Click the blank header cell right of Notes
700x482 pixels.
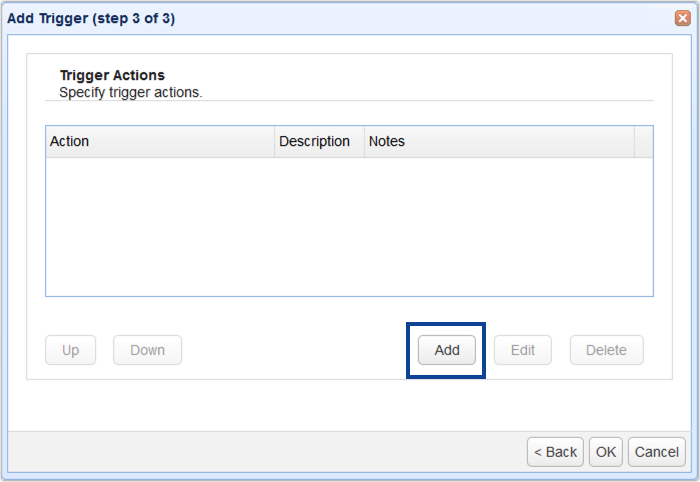click(643, 142)
